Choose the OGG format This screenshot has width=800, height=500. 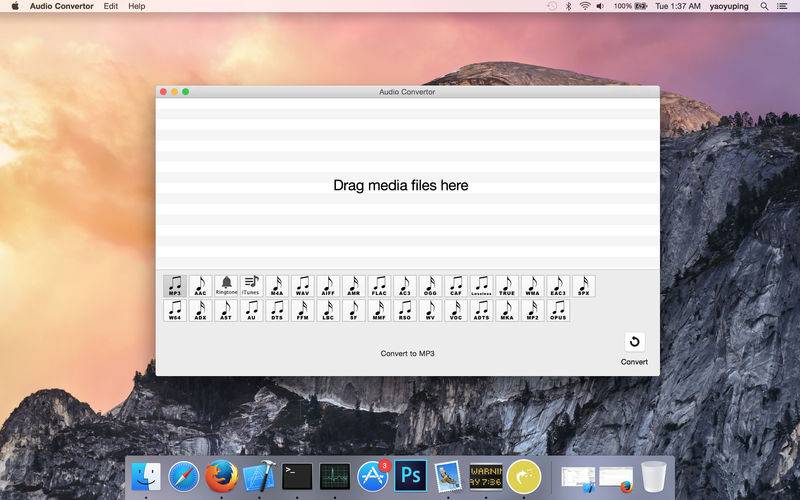tap(430, 286)
